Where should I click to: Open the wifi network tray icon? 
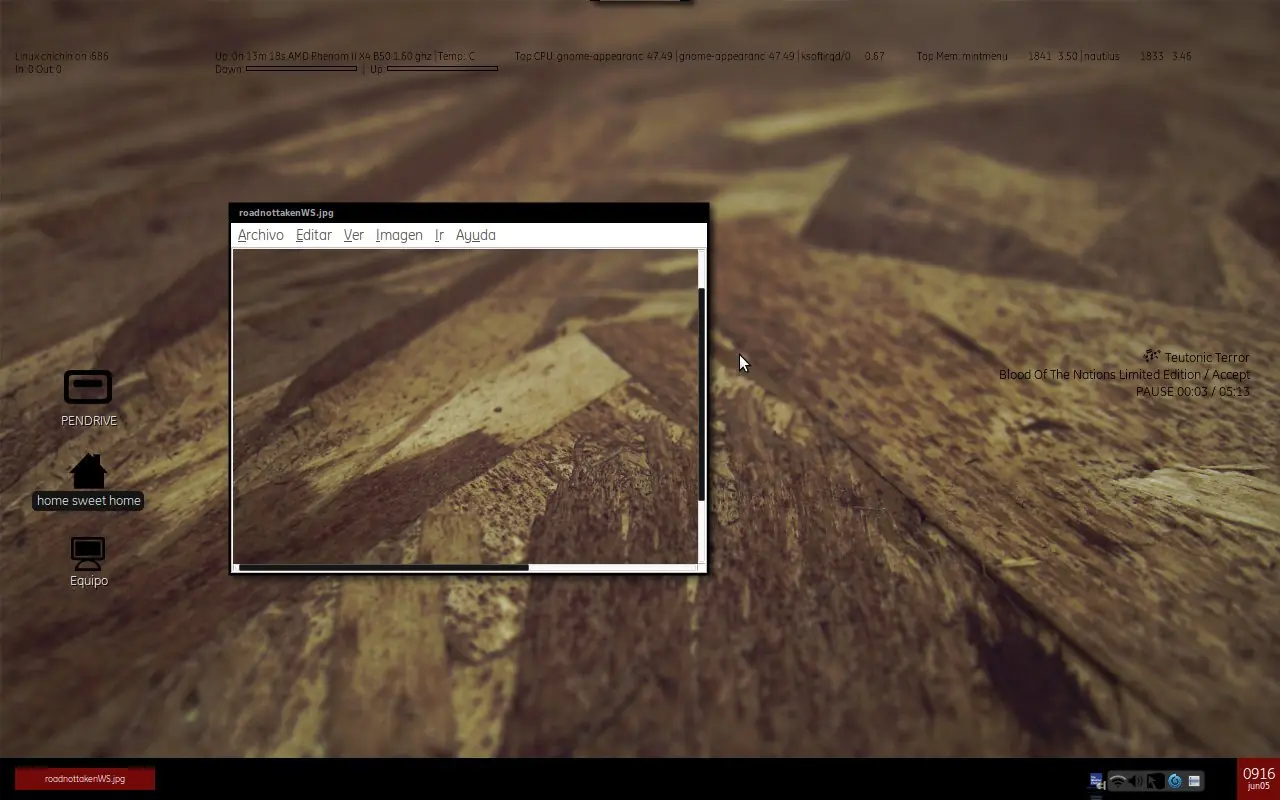coord(1118,781)
